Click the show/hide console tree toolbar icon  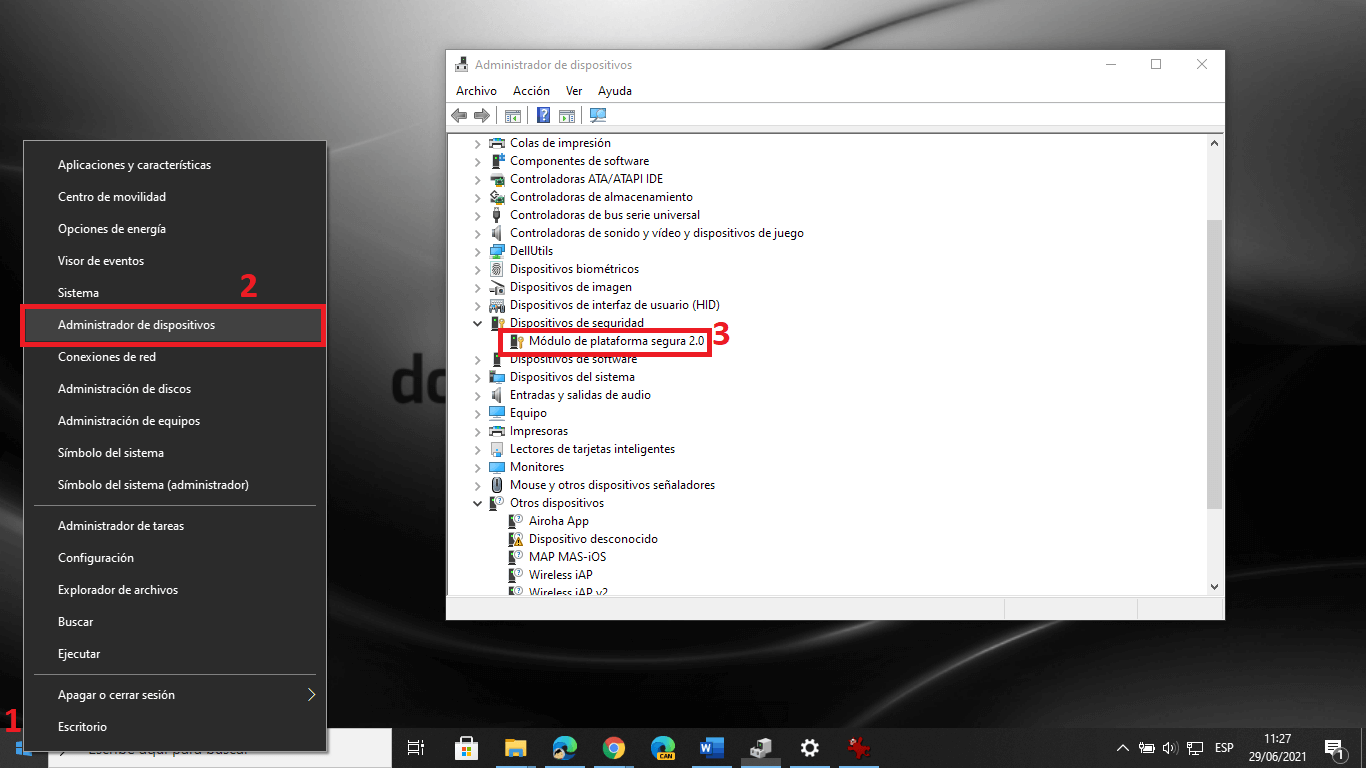point(512,115)
